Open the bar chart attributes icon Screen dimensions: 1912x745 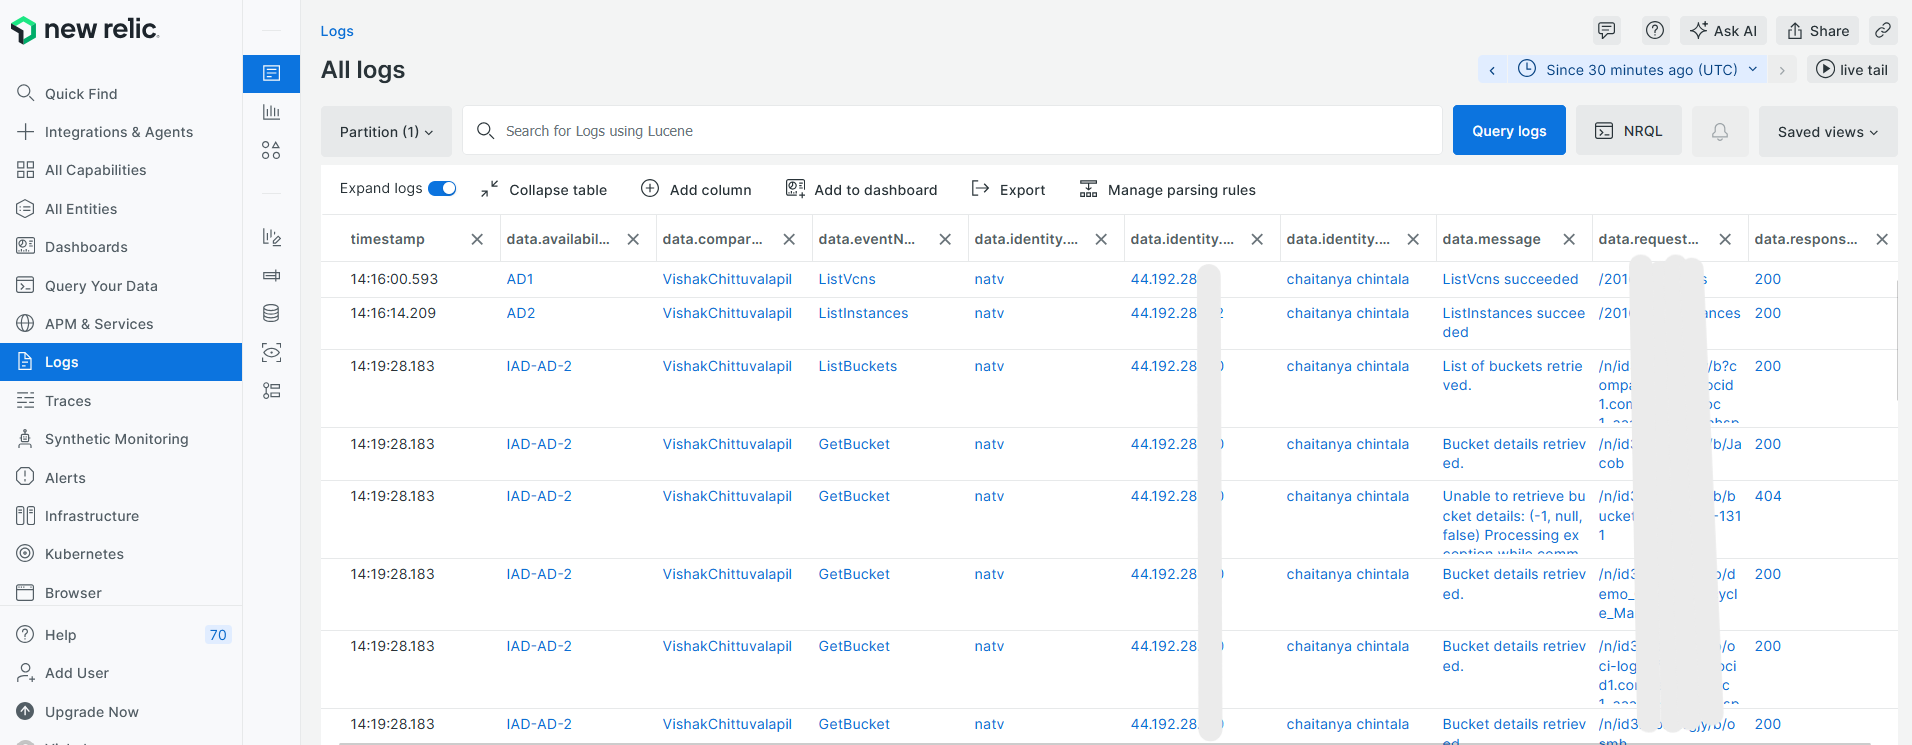[271, 112]
